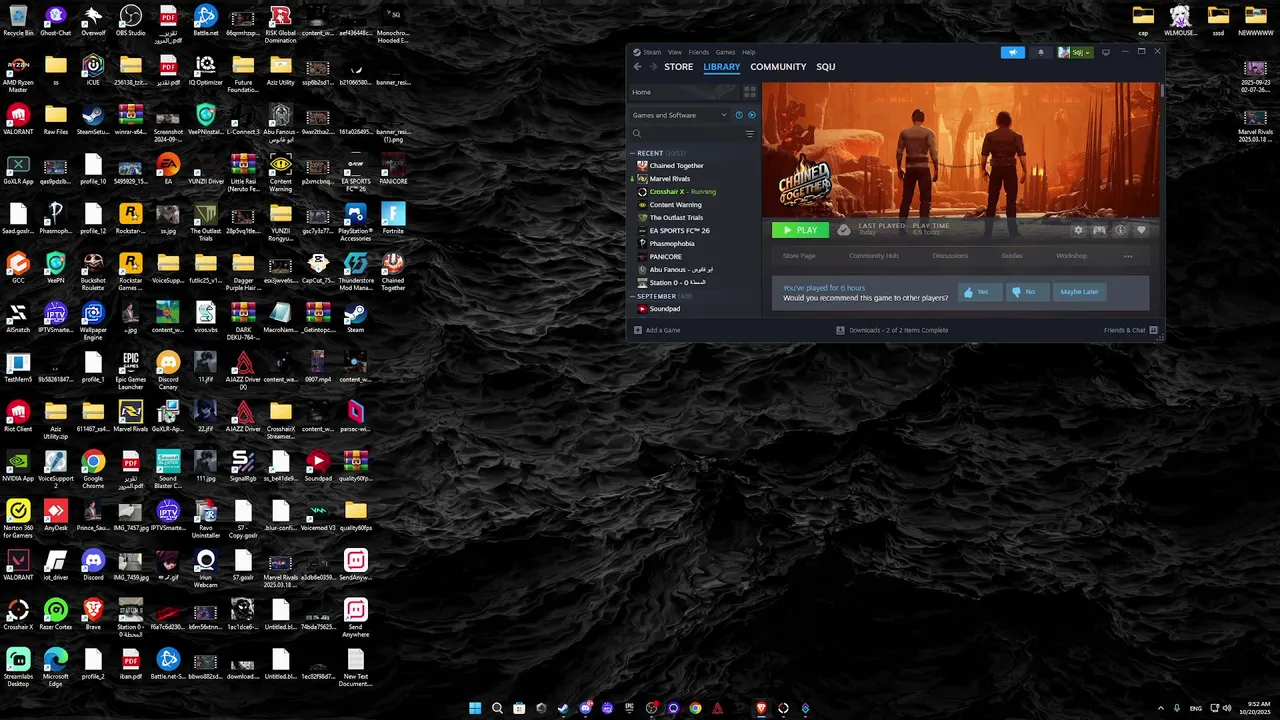
Task: Click the Brave icon in the taskbar
Action: (x=761, y=708)
